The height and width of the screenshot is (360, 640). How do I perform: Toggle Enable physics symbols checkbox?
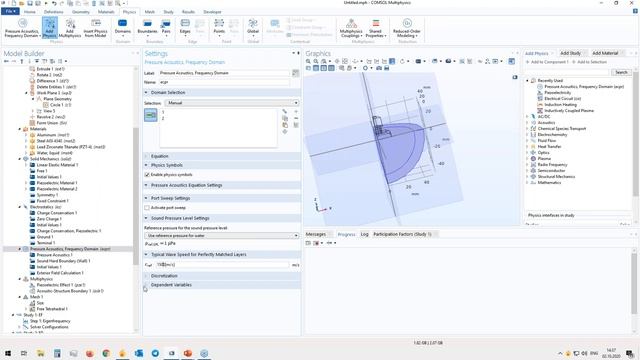pyautogui.click(x=147, y=175)
